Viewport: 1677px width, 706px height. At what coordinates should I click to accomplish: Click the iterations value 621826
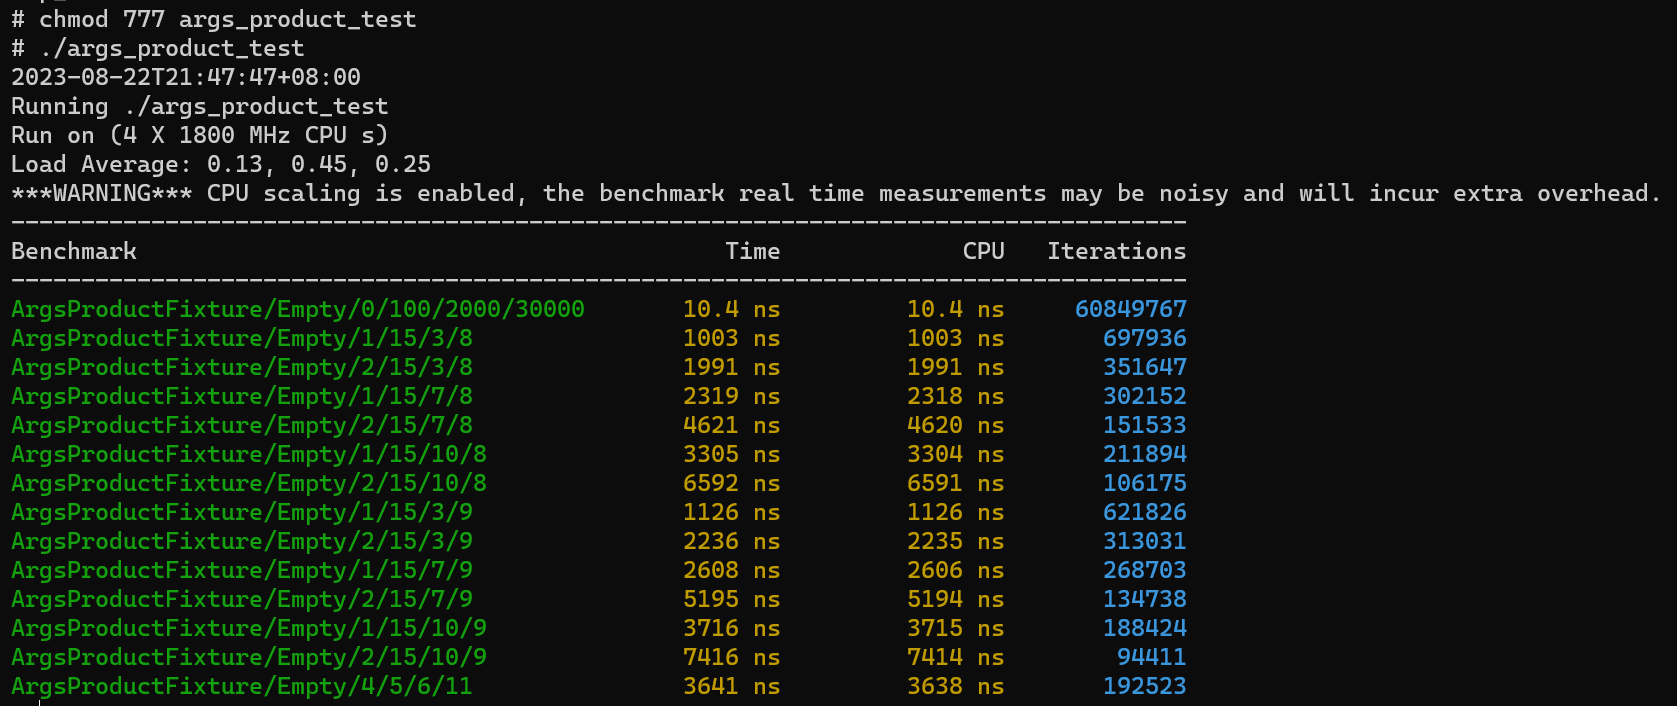coord(1145,512)
